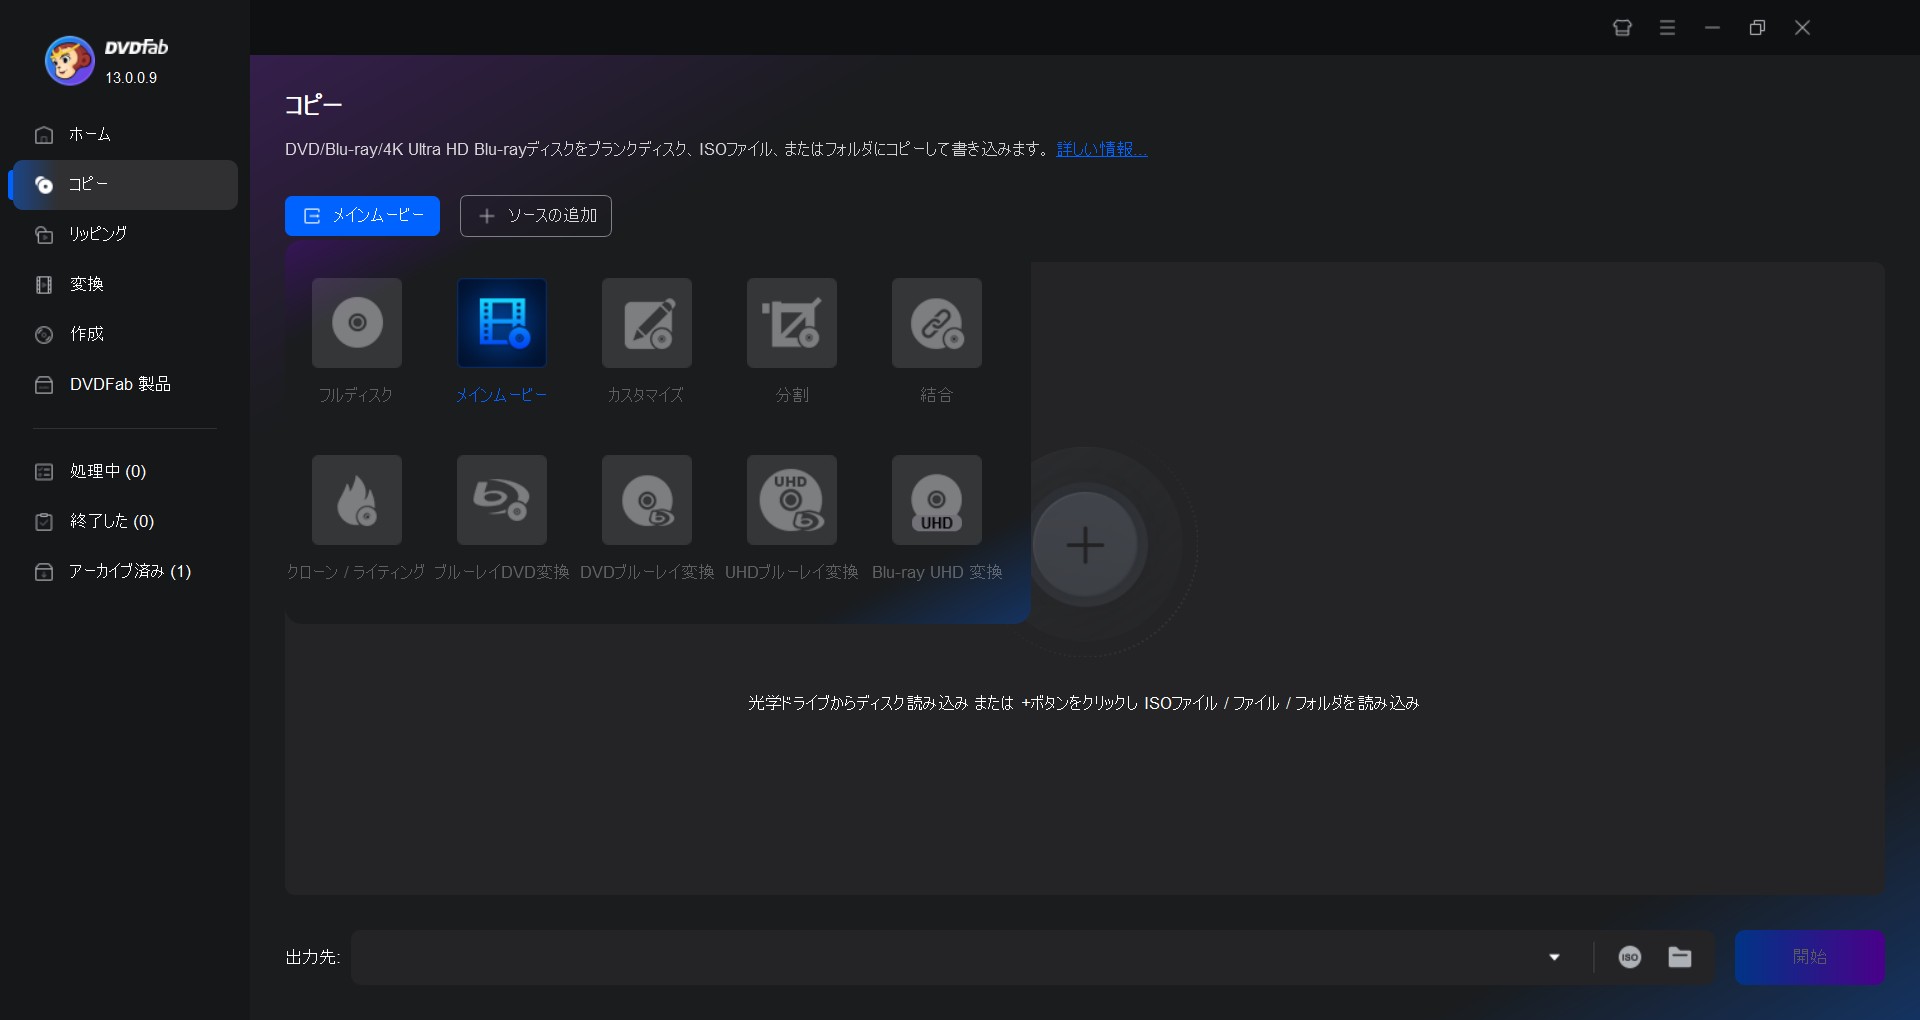Click the カスタマイズ label text
The width and height of the screenshot is (1920, 1020).
tap(646, 395)
